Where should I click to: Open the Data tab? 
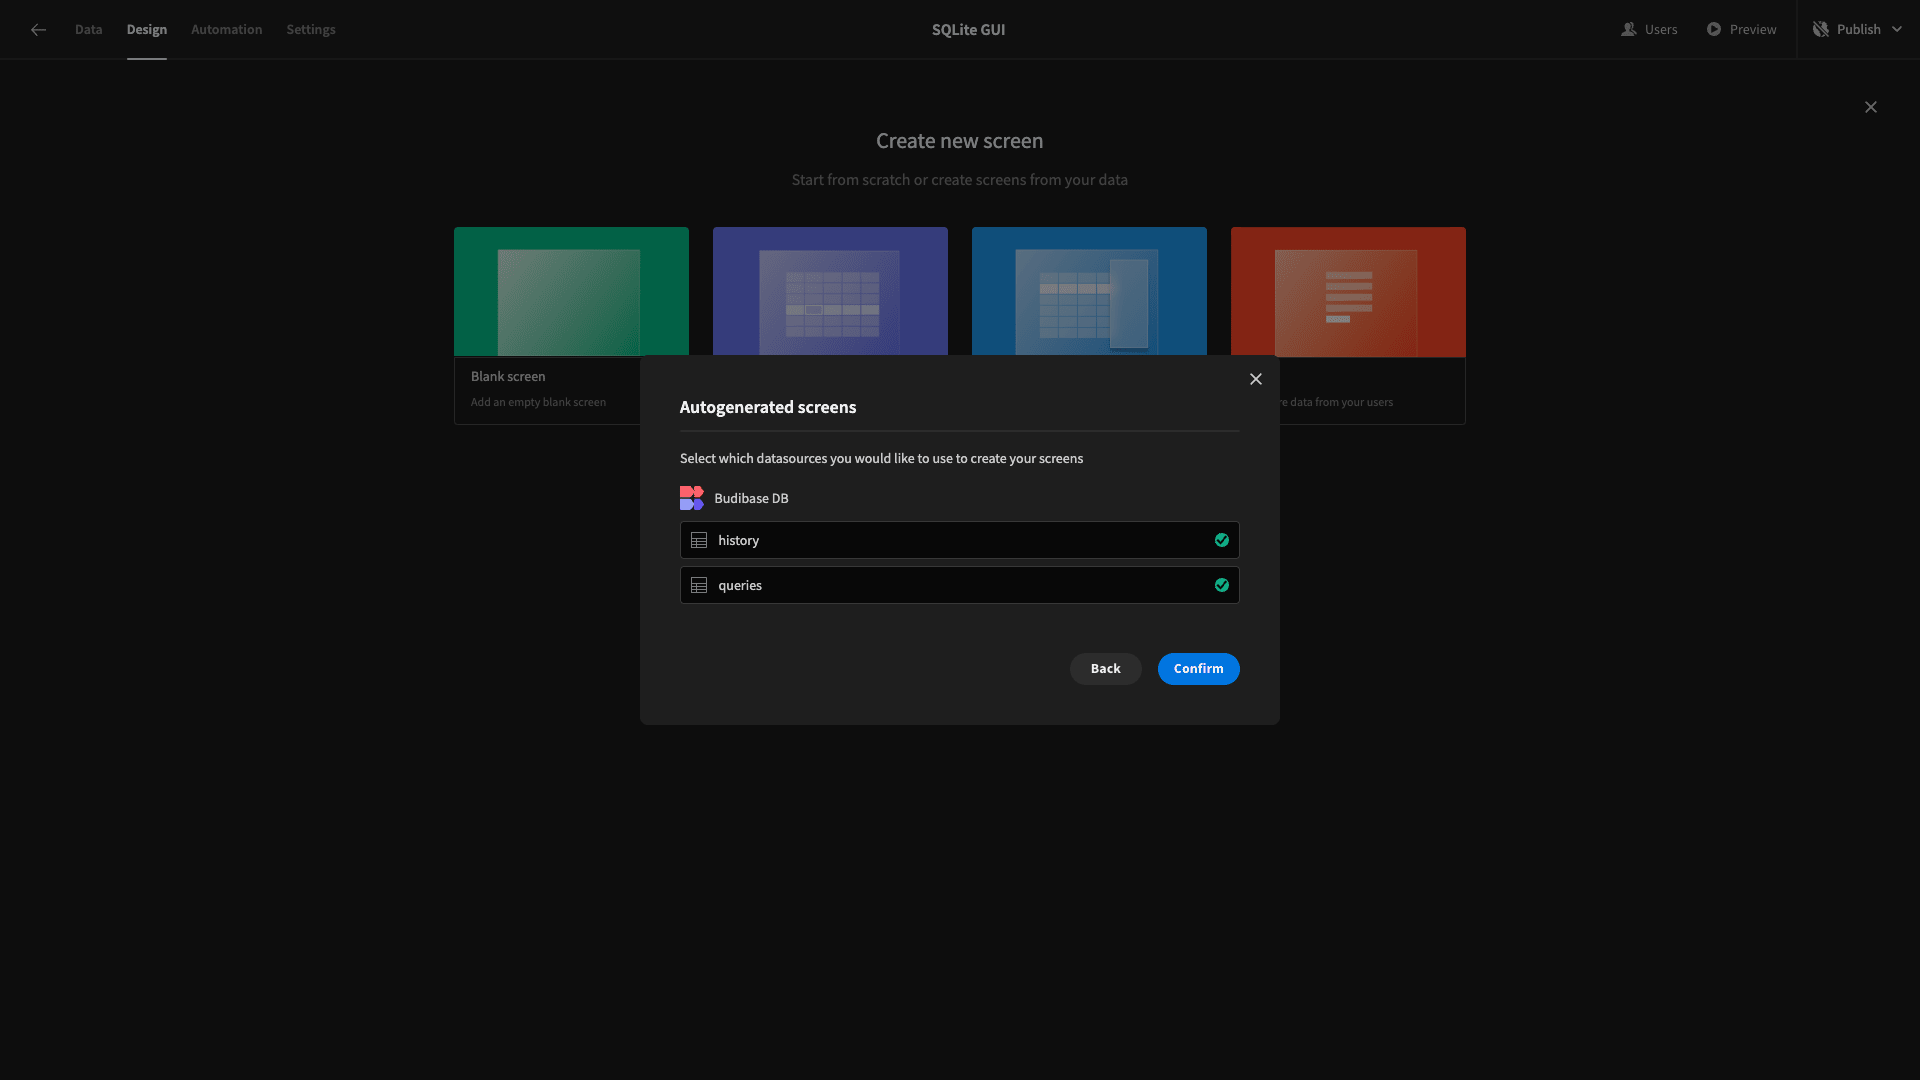[x=88, y=30]
